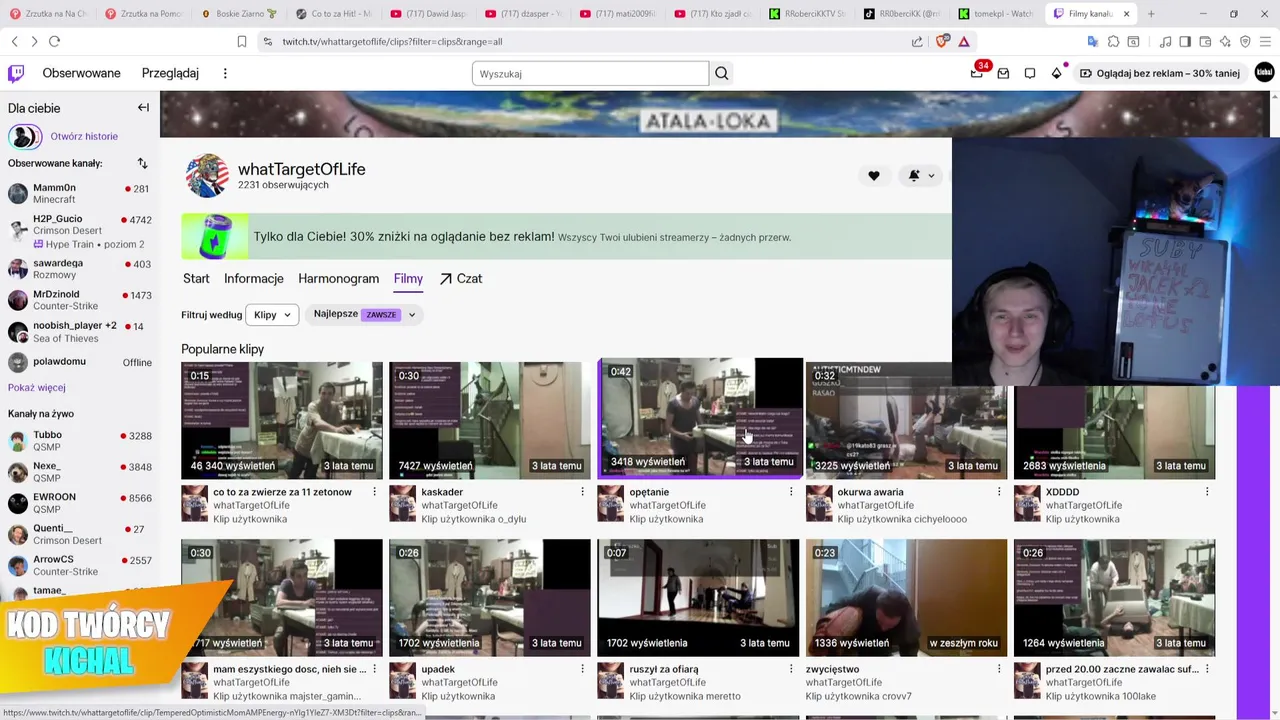Screen dimensions: 1280x720
Task: Open MrDzinold channel in sidebar
Action: (x=79, y=300)
